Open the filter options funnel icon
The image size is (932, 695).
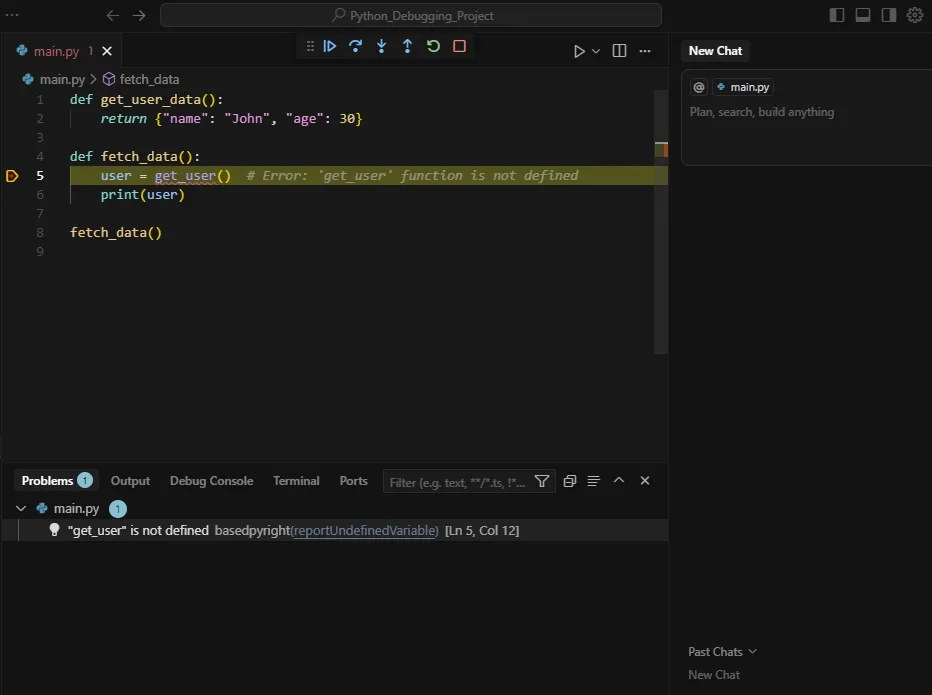click(x=542, y=481)
